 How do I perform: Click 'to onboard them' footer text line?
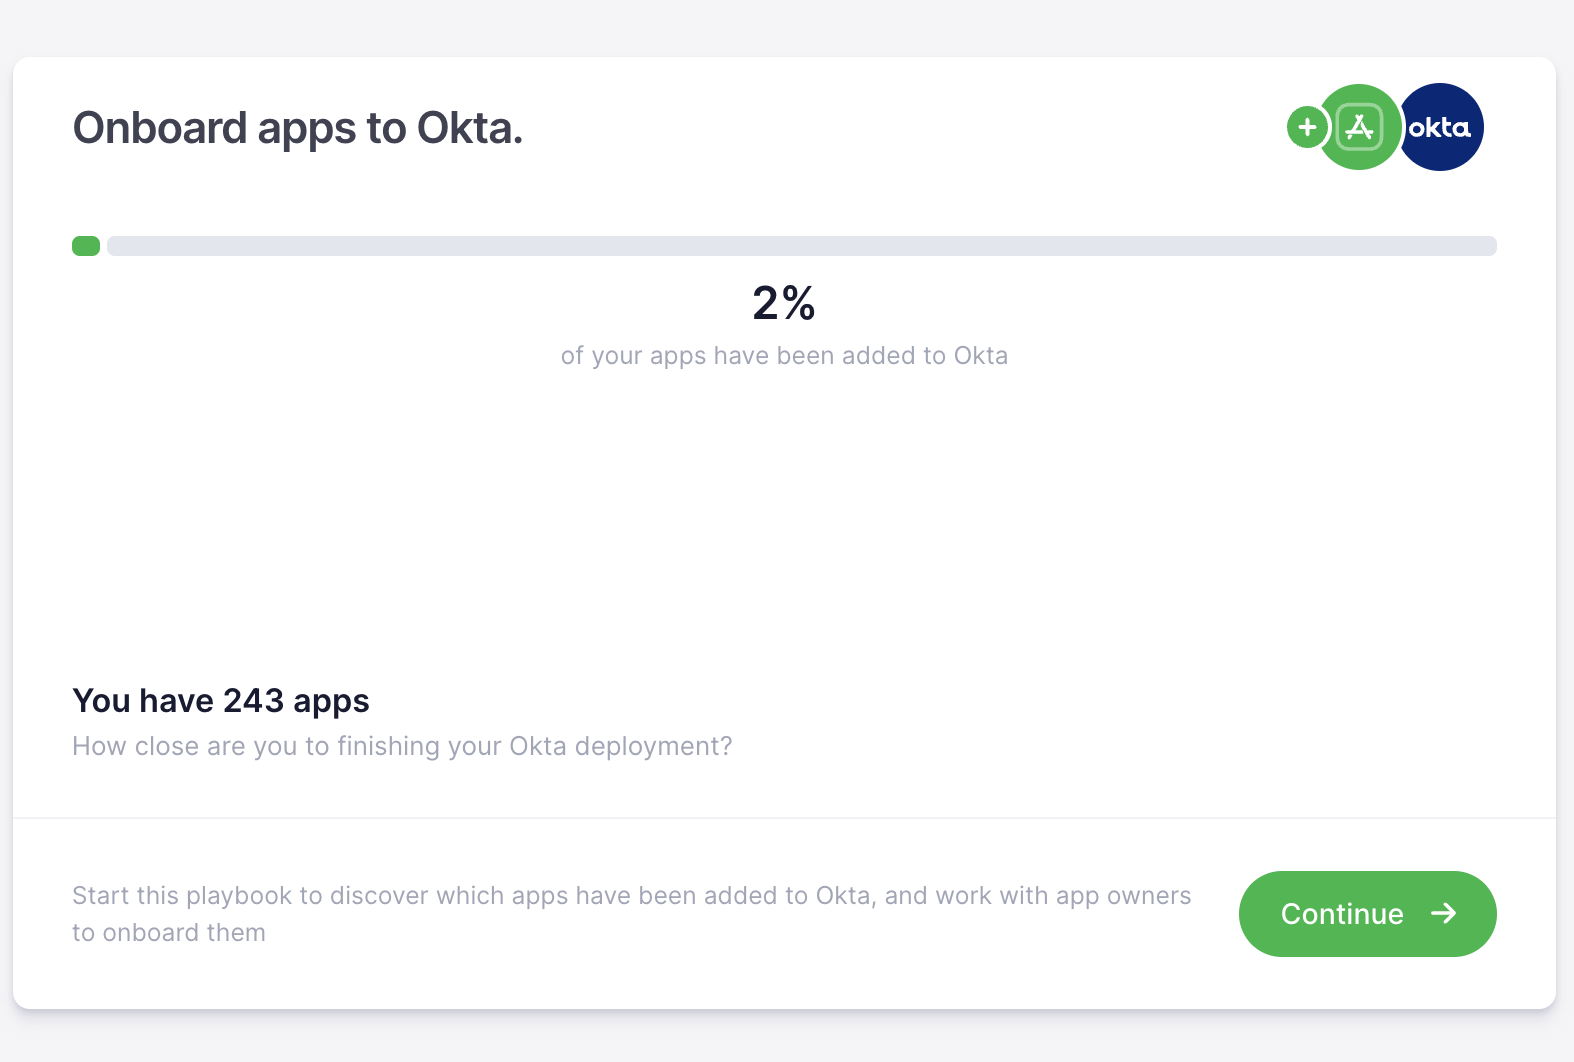(169, 932)
